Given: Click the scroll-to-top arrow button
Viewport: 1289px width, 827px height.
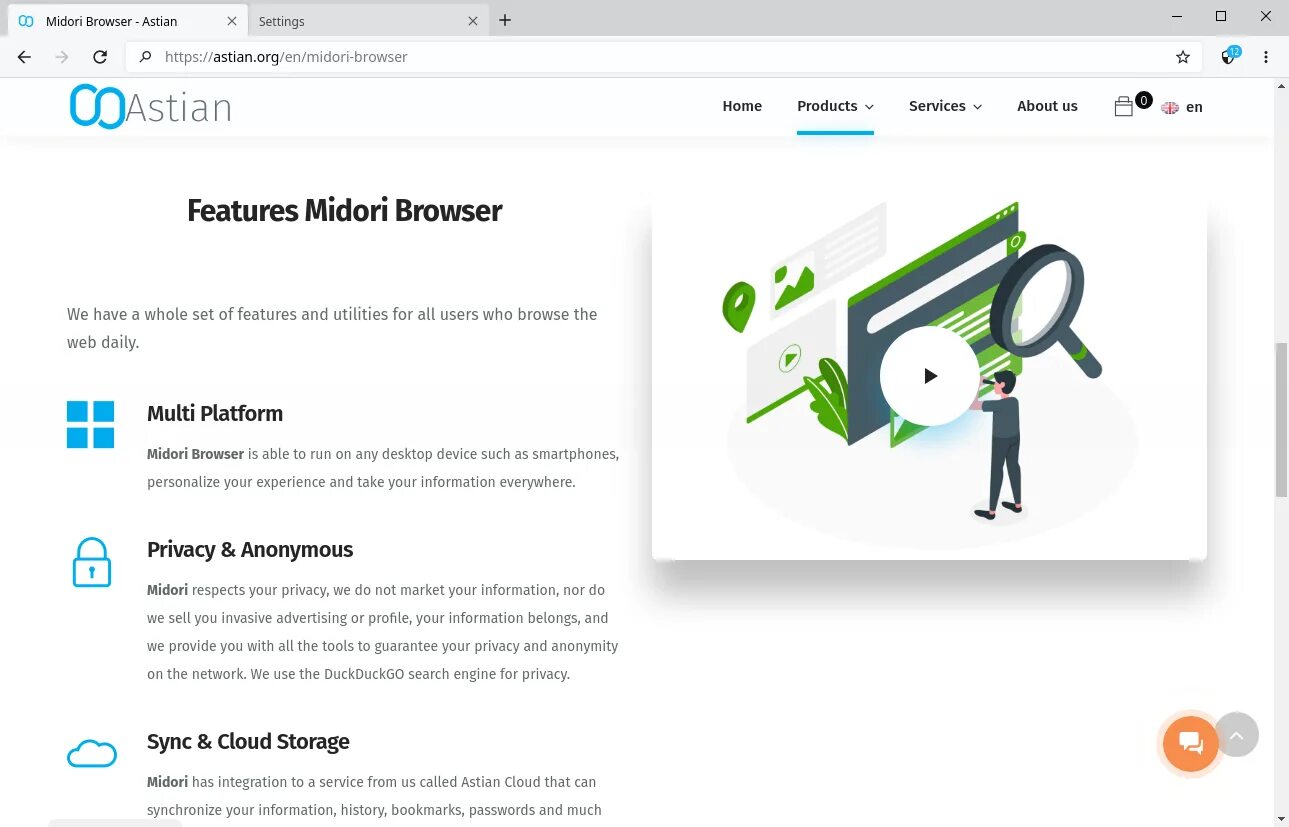Looking at the screenshot, I should 1236,735.
